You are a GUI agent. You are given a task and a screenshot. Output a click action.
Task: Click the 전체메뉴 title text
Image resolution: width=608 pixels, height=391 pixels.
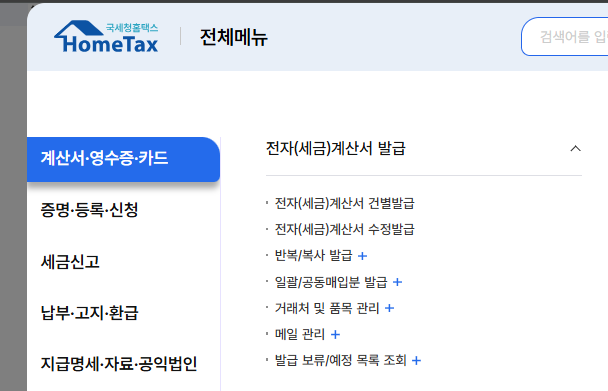(x=233, y=37)
